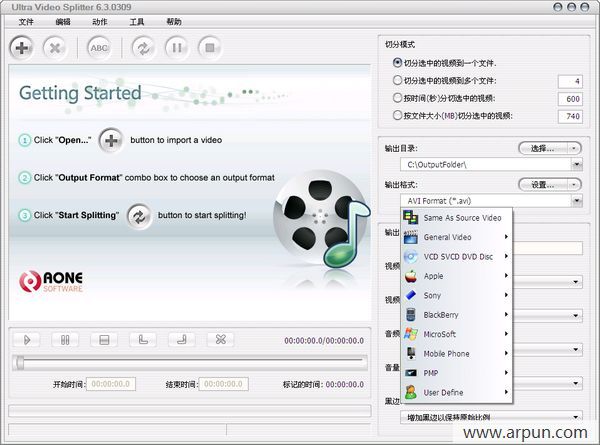600x445 pixels.
Task: Click the General Video clapboard icon
Action: pyautogui.click(x=411, y=237)
